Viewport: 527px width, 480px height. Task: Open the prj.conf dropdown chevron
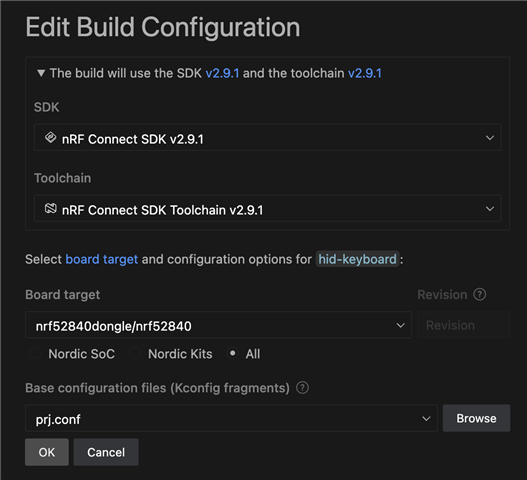click(426, 418)
